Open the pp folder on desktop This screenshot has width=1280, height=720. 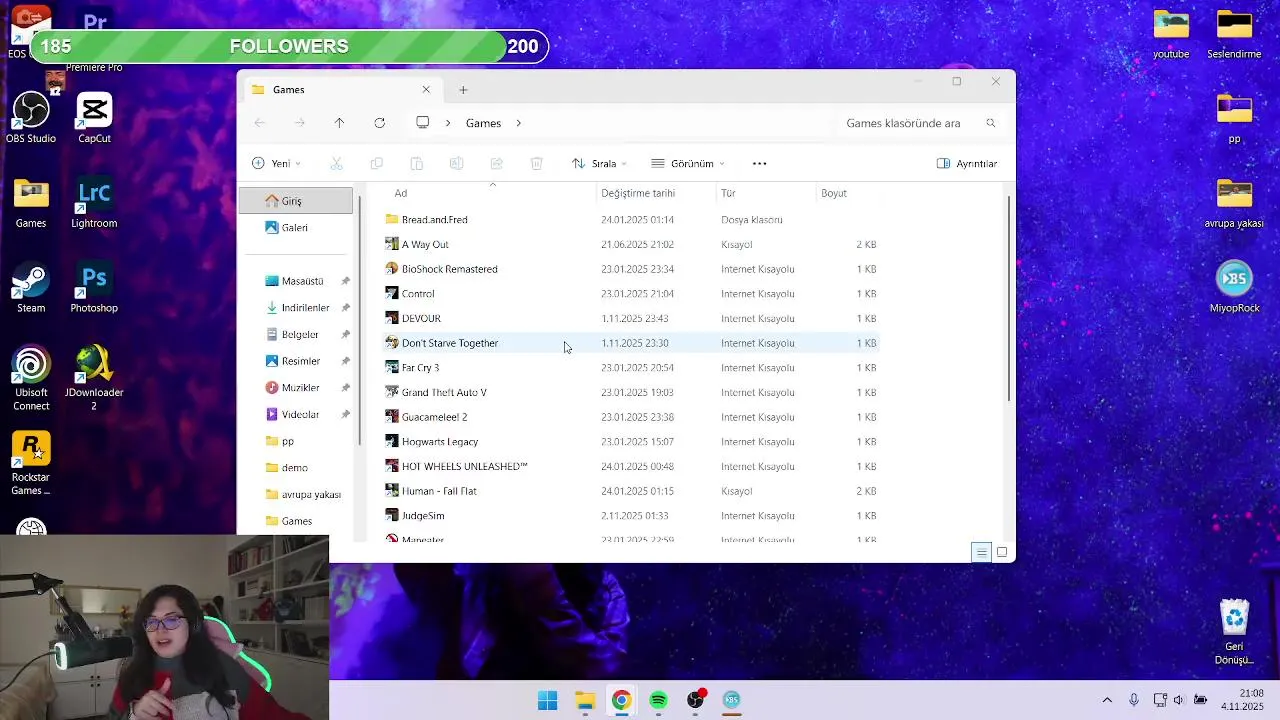point(1234,120)
